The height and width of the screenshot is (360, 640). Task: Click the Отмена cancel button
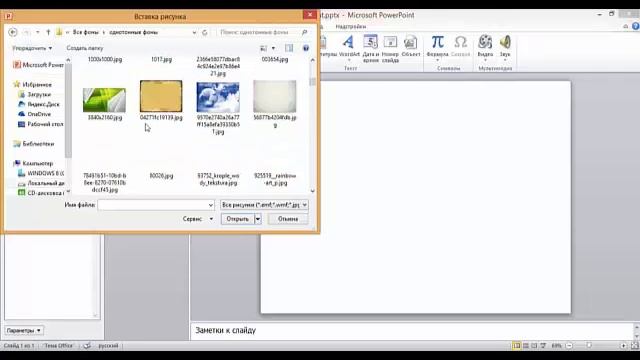(x=288, y=219)
